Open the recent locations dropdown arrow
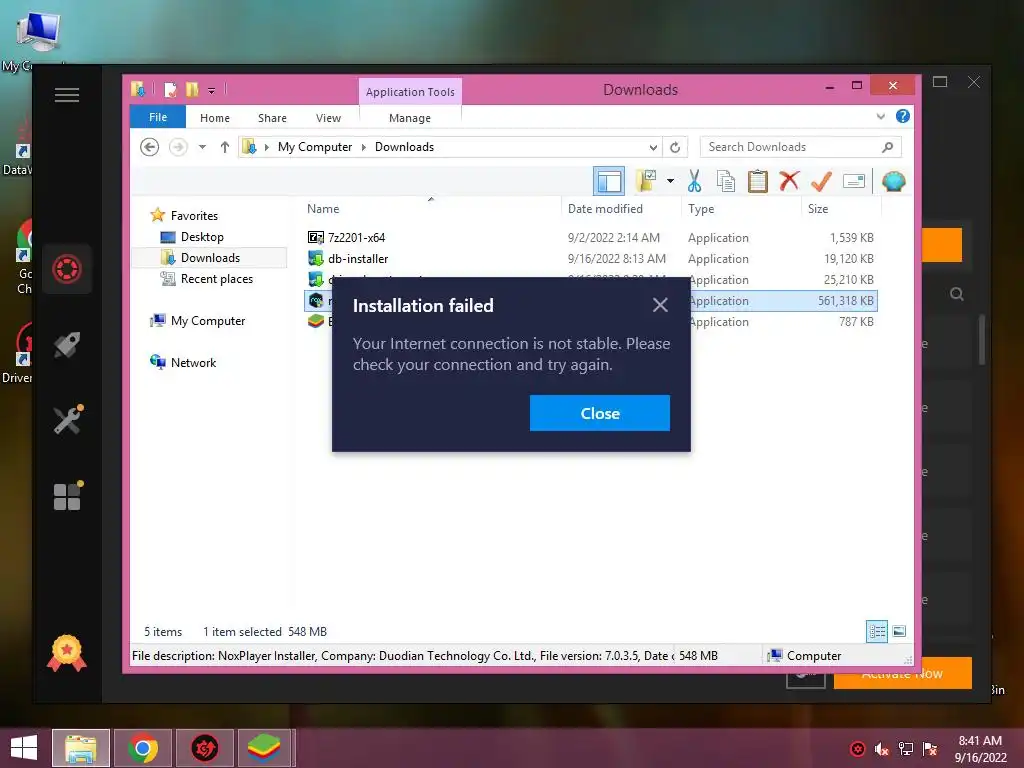 pyautogui.click(x=202, y=147)
